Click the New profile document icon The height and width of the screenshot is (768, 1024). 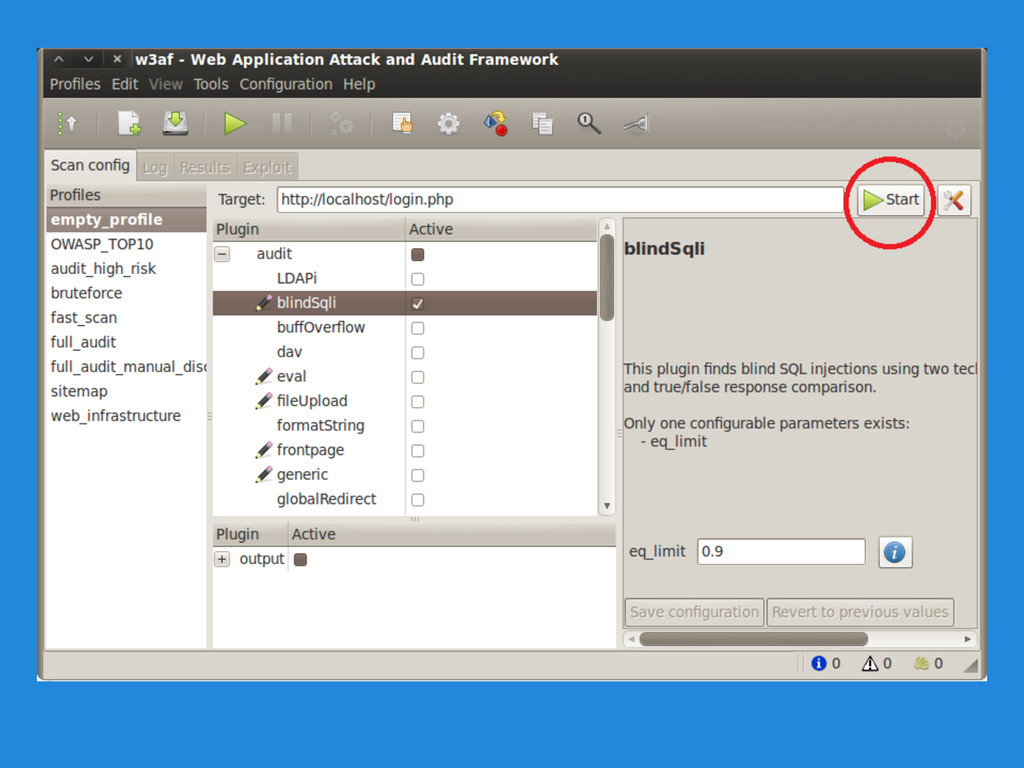[x=129, y=123]
